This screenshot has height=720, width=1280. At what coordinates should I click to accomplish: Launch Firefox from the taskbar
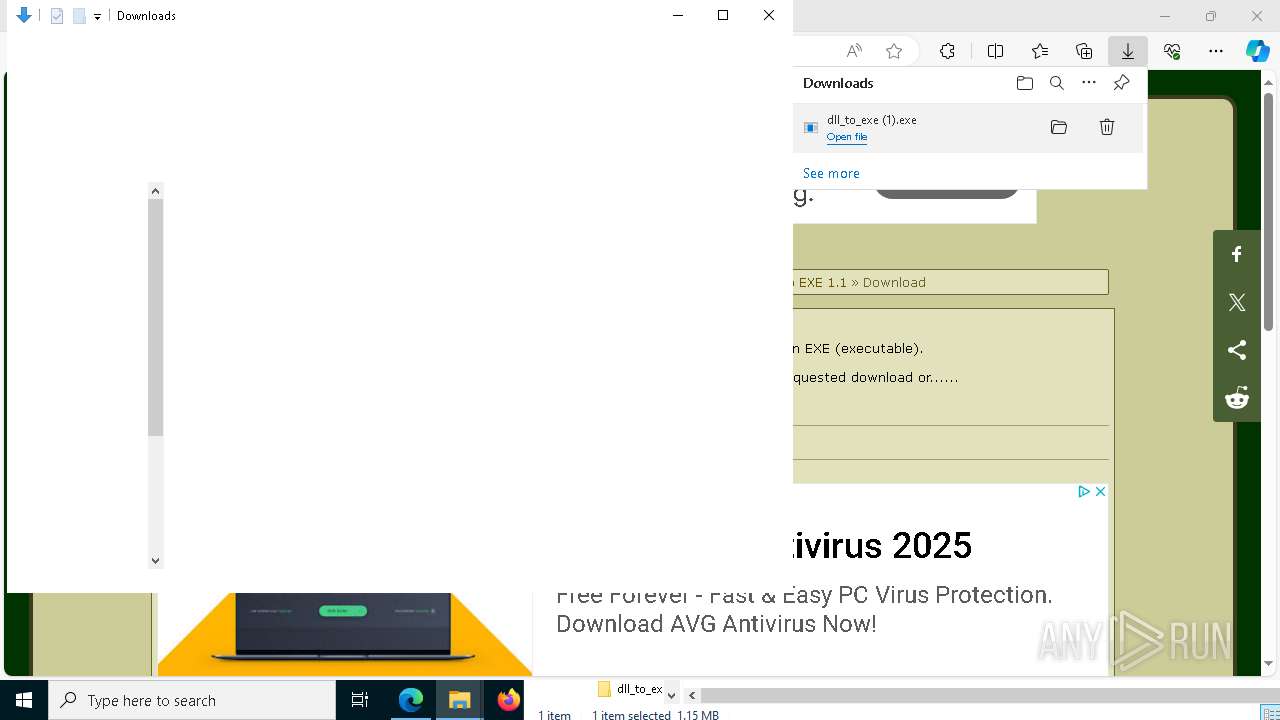(x=508, y=700)
